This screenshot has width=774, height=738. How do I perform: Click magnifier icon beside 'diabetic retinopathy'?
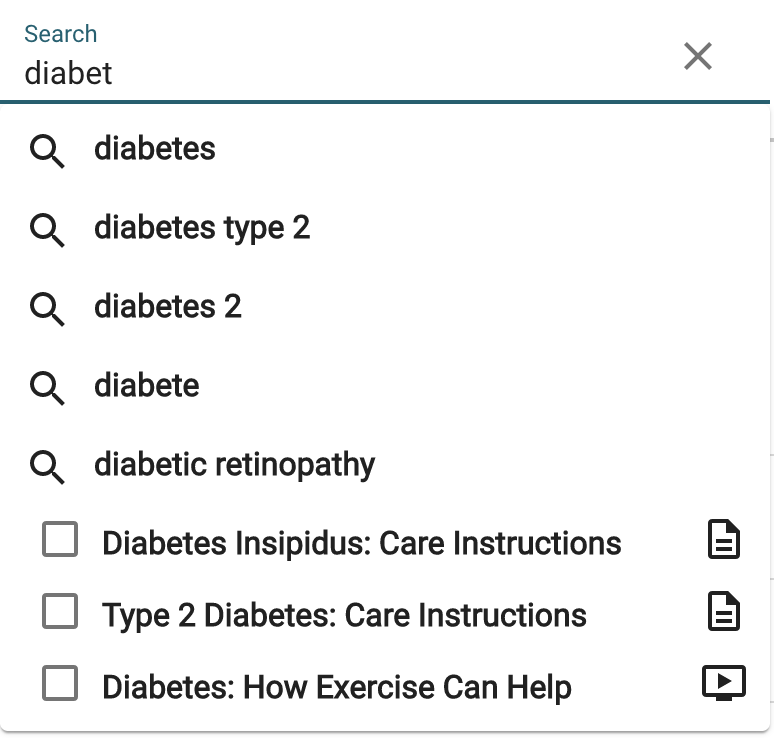(x=47, y=467)
